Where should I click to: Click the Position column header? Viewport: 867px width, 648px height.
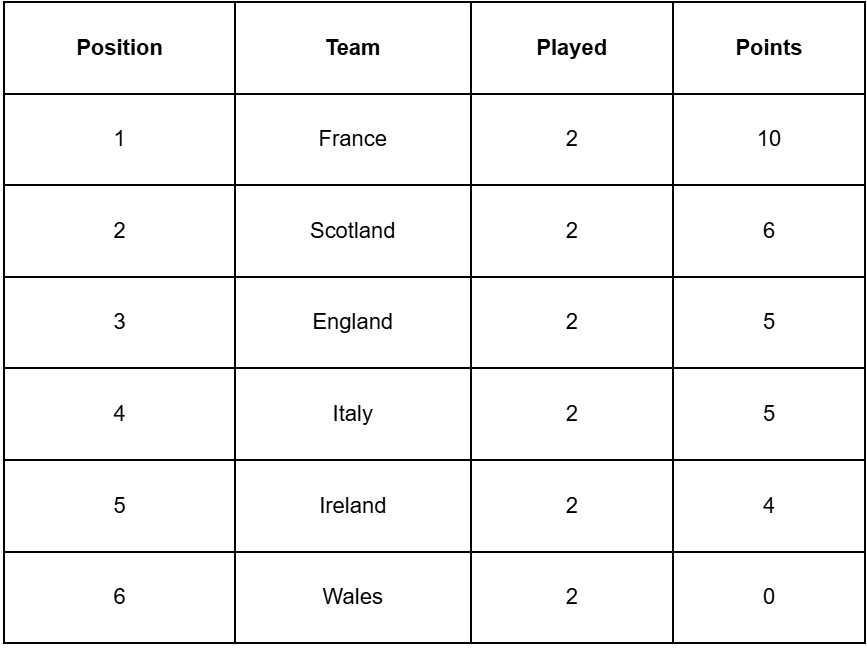pos(119,47)
